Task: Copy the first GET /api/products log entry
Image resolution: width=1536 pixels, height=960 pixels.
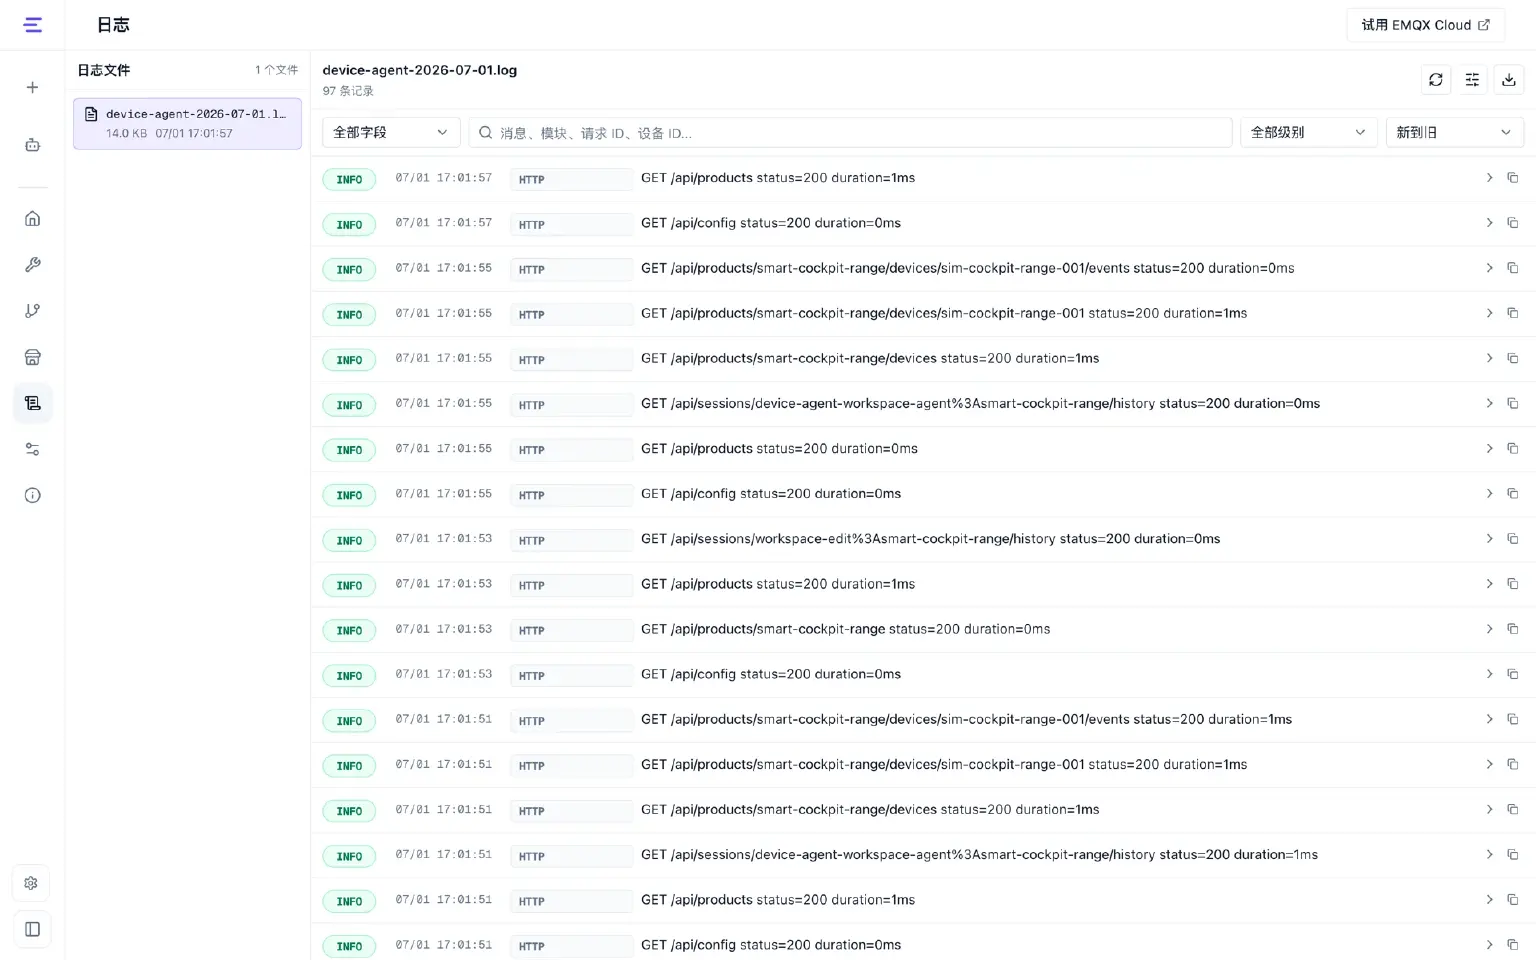Action: (x=1512, y=178)
